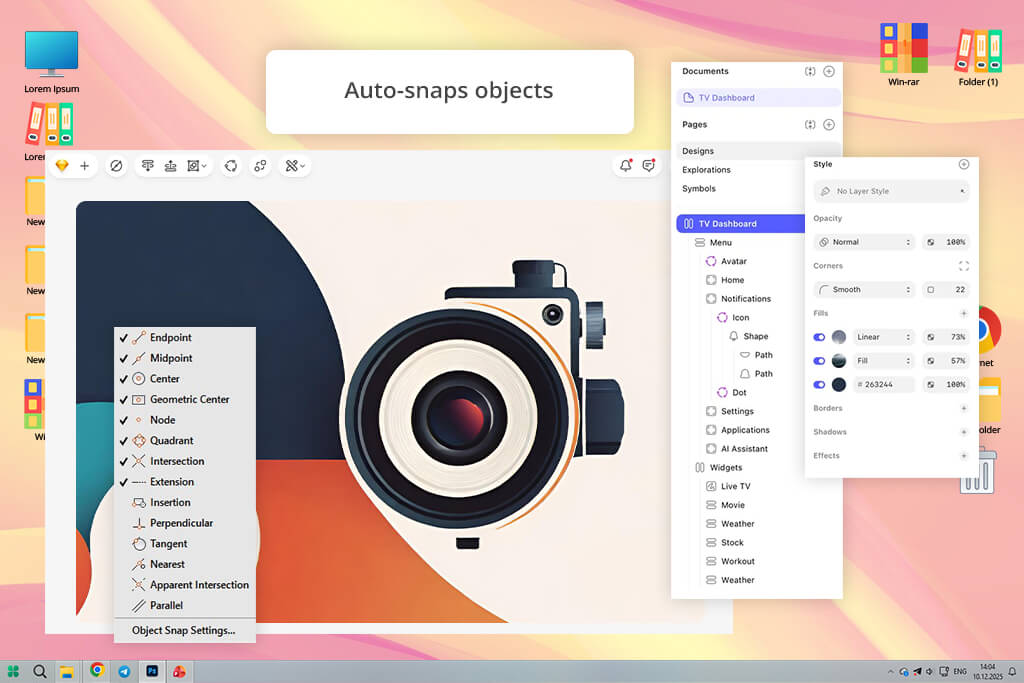Image resolution: width=1024 pixels, height=683 pixels.
Task: Click the Sketch diamond logo icon
Action: pyautogui.click(x=62, y=166)
